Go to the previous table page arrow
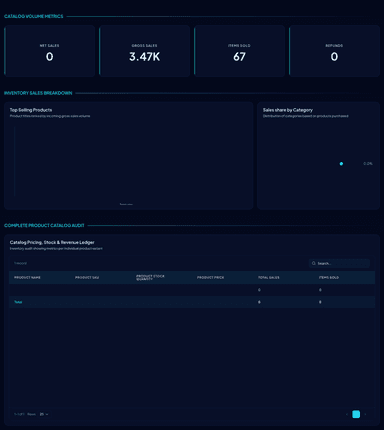Screen dimensions: 384x430 tap(347, 414)
